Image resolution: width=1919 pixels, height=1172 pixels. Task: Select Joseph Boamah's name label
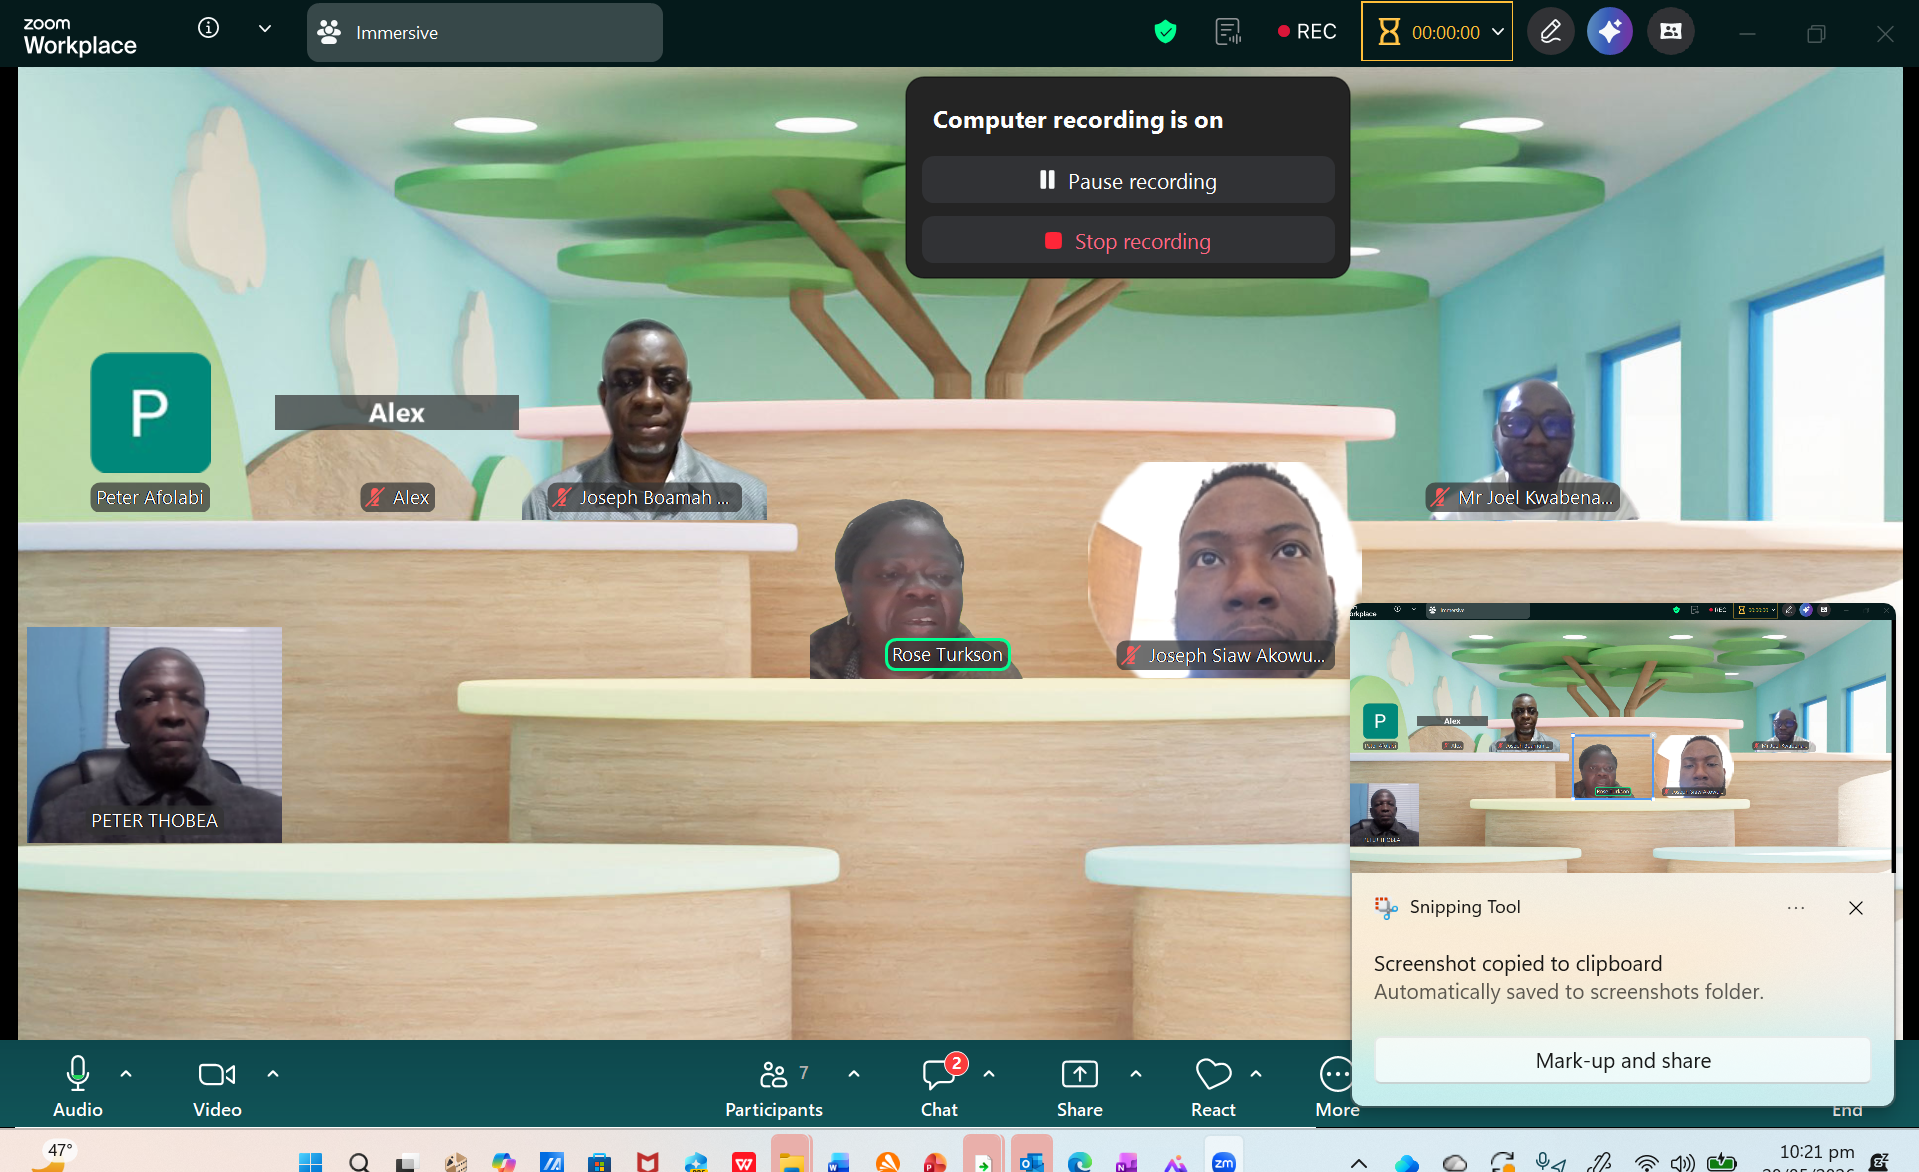pyautogui.click(x=645, y=497)
